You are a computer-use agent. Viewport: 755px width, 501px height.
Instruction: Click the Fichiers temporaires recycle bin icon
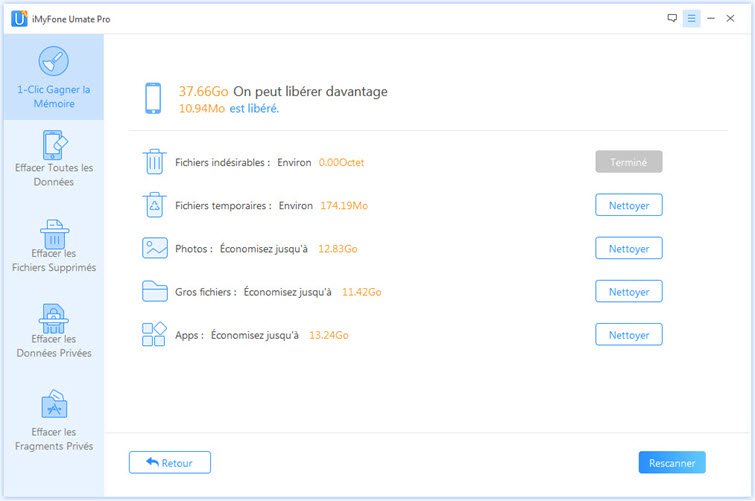point(155,205)
